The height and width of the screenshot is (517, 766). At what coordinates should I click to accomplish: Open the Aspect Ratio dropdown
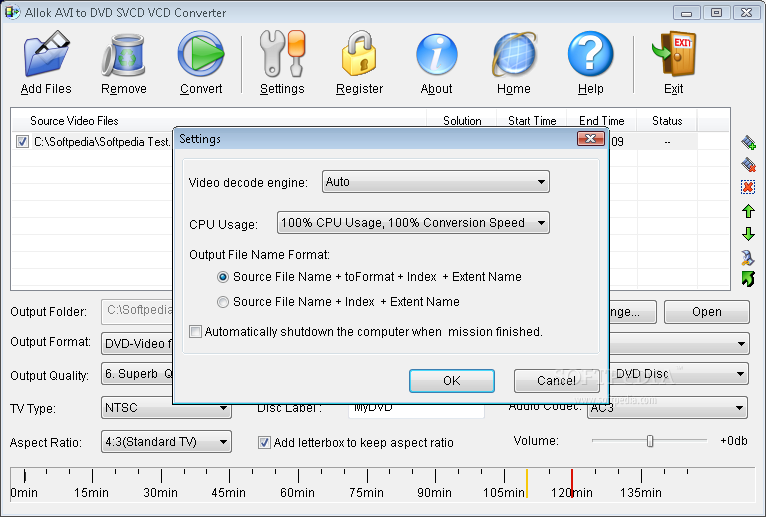pyautogui.click(x=166, y=442)
